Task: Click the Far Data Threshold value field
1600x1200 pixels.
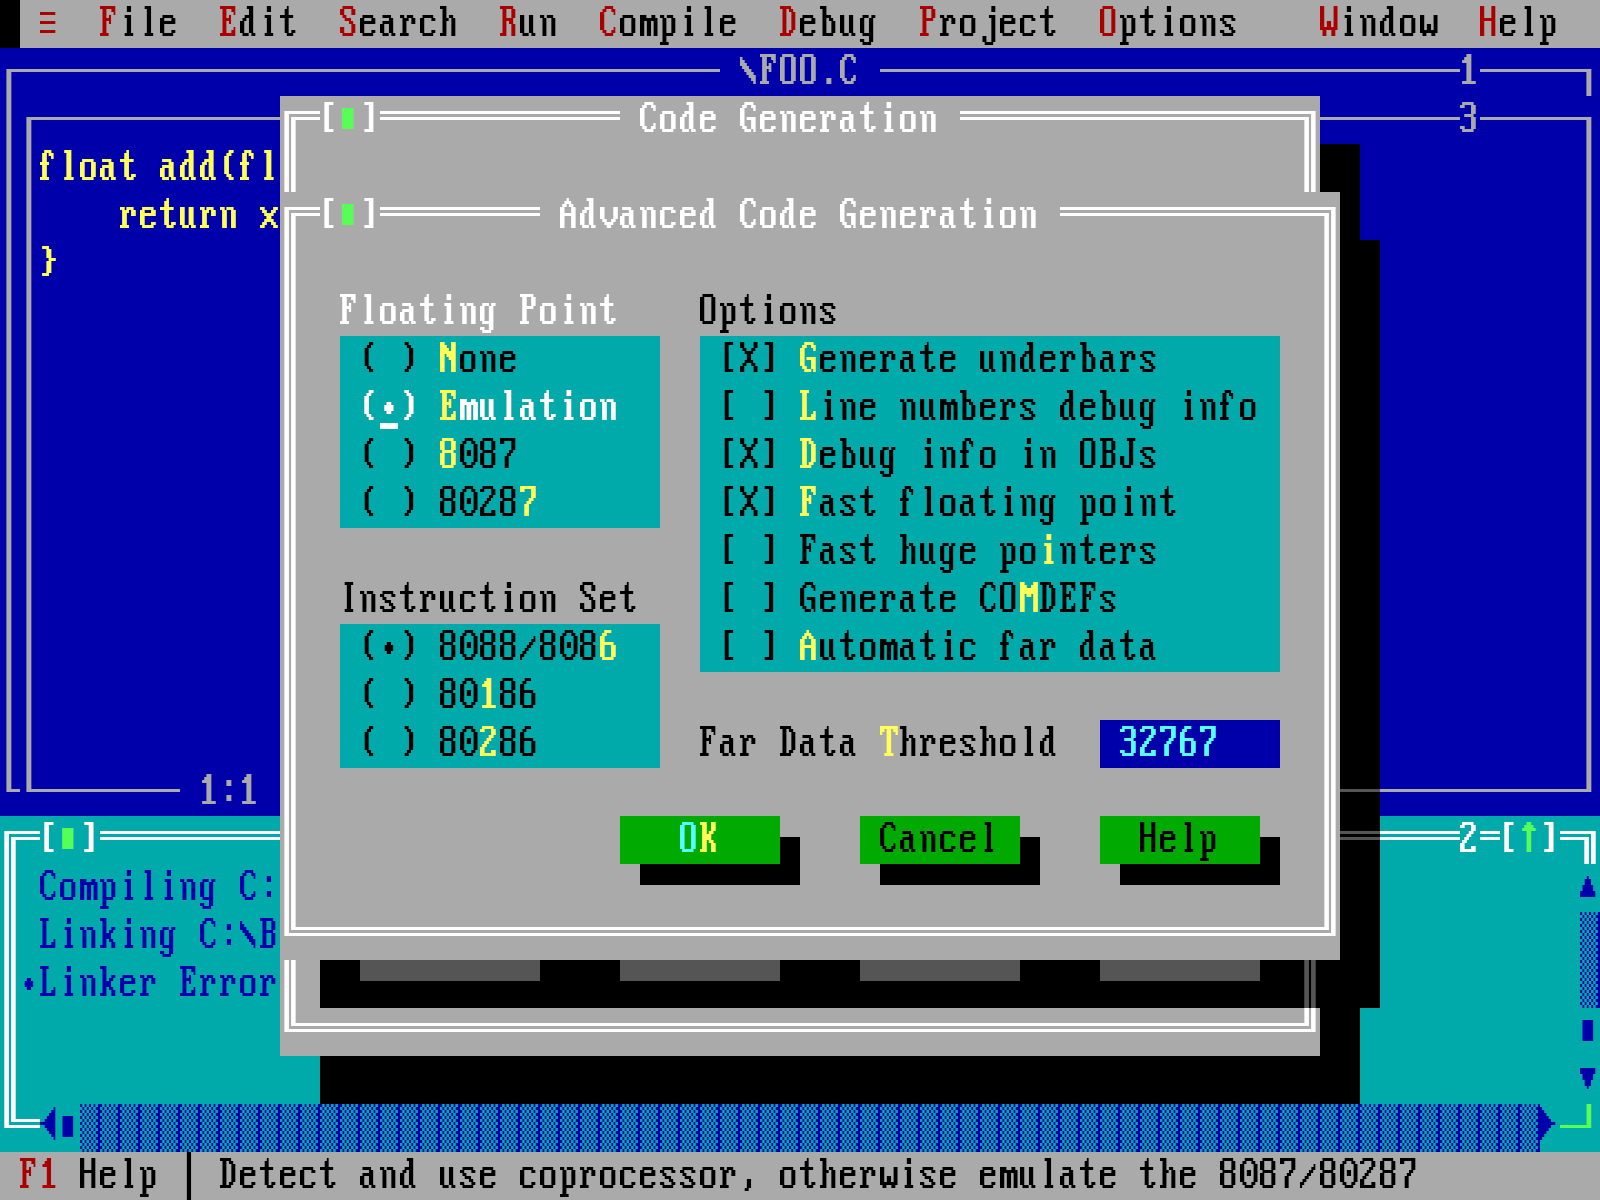Action: [1188, 742]
